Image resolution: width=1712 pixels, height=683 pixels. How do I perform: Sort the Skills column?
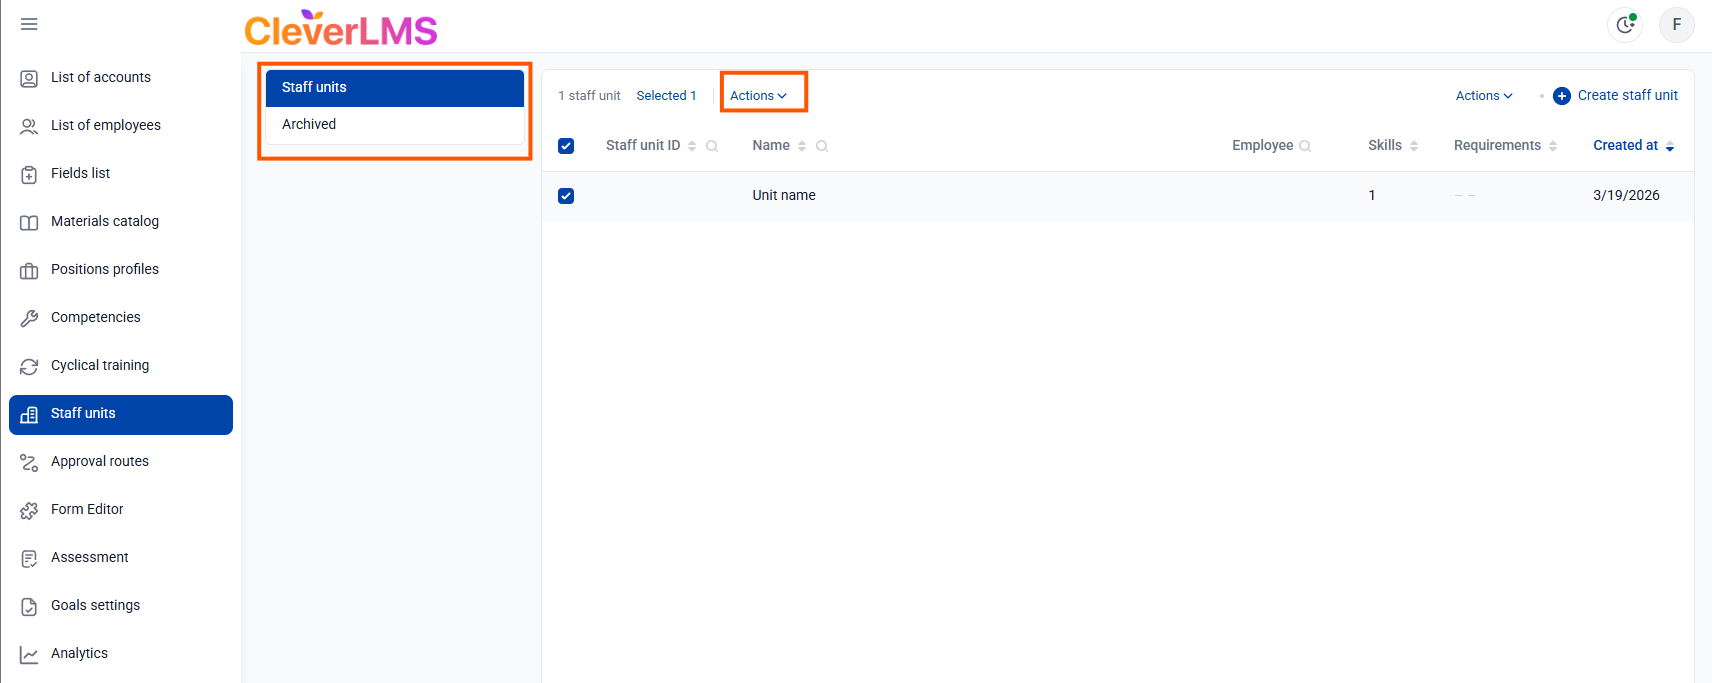pos(1414,146)
